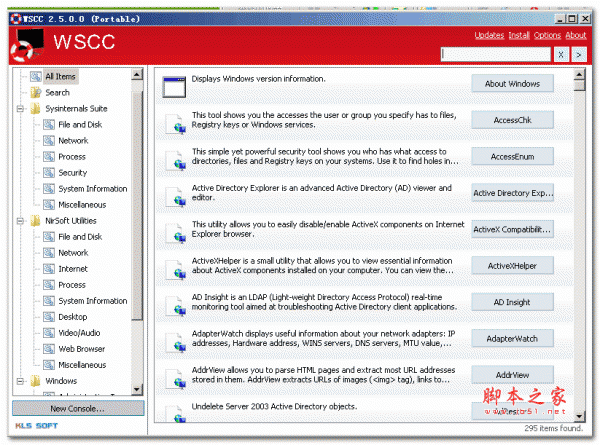
Task: Click the Active Directory Explorer row icon
Action: (176, 196)
